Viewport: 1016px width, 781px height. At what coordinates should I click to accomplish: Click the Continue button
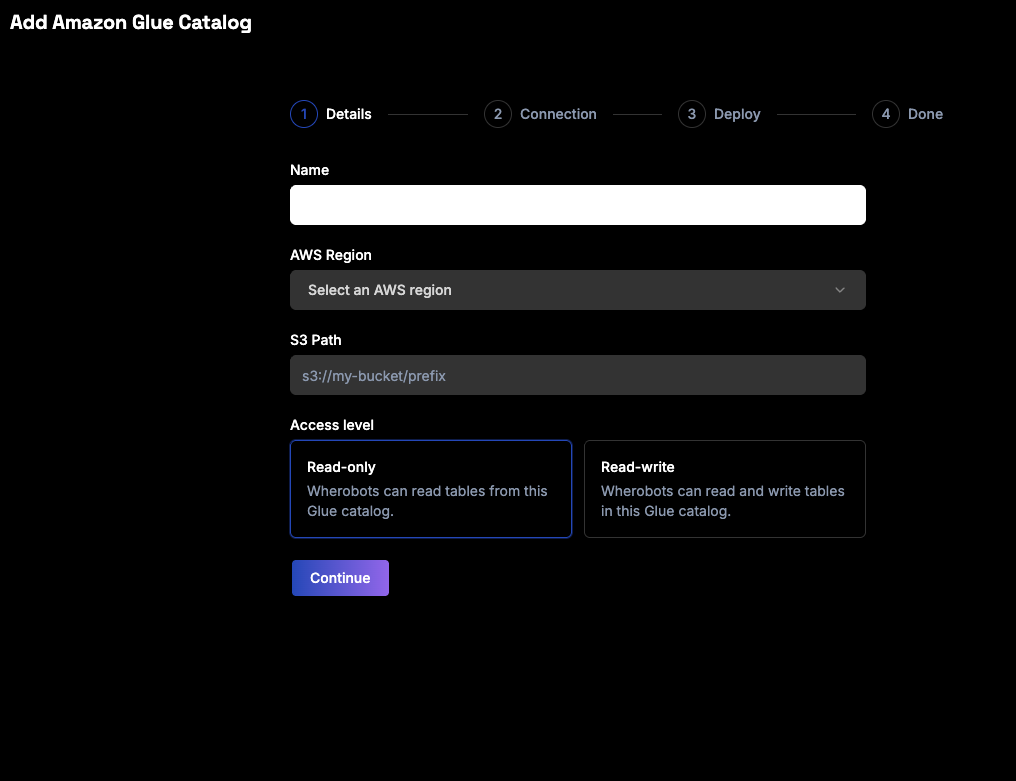[x=340, y=577]
